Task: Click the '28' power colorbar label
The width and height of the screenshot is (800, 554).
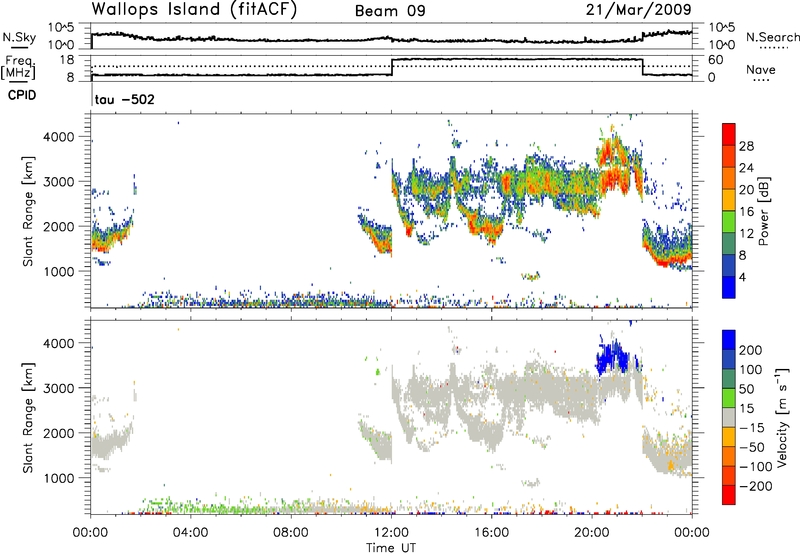Action: pyautogui.click(x=746, y=146)
